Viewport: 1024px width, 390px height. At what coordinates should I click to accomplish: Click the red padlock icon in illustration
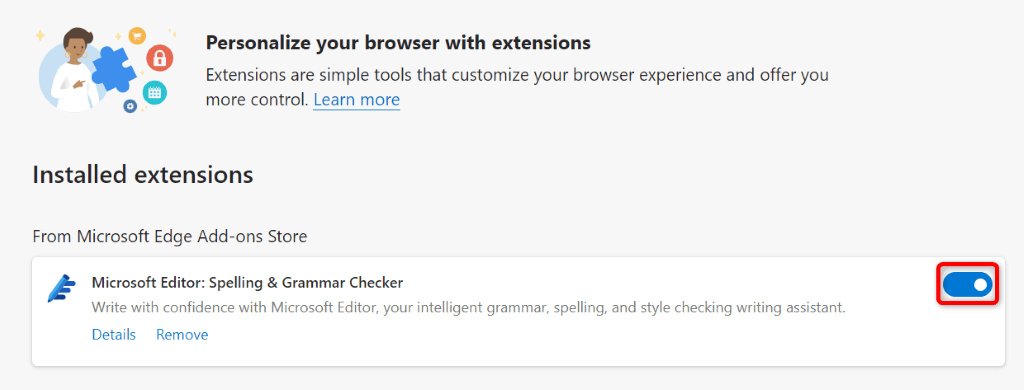click(x=158, y=58)
